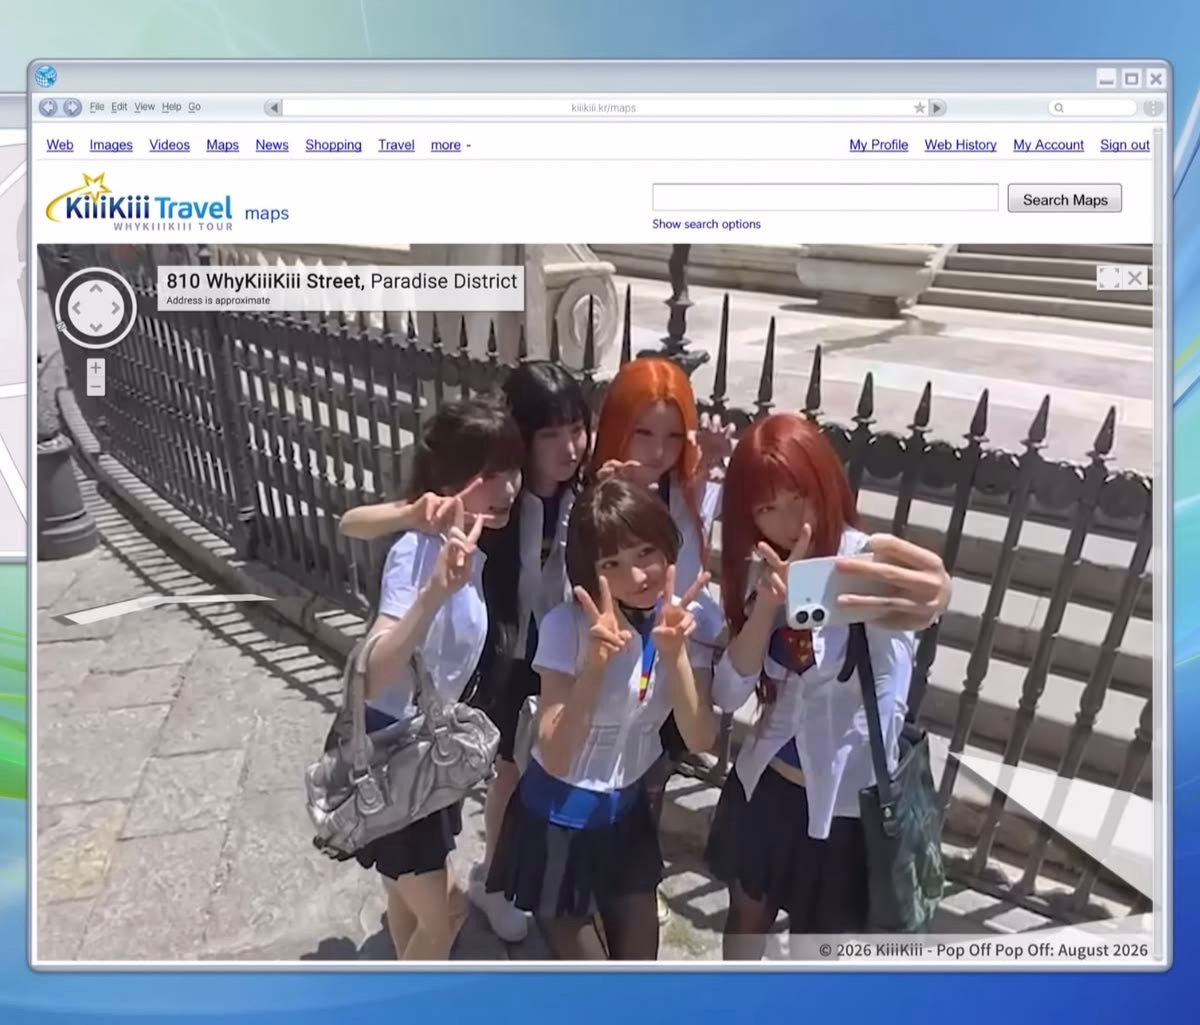Image resolution: width=1200 pixels, height=1025 pixels.
Task: Expand street view to full screen
Action: tap(1108, 278)
